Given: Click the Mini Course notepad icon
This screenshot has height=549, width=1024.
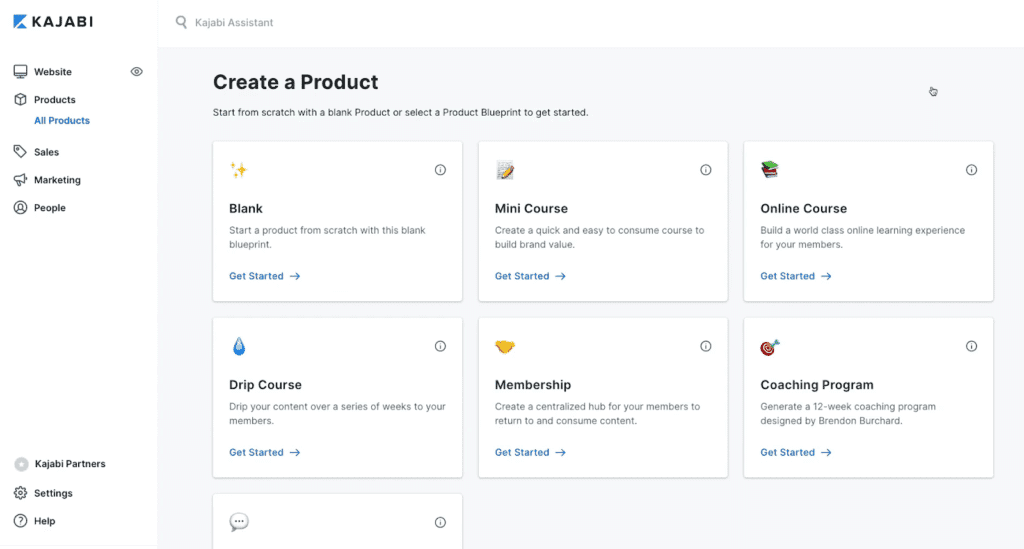Looking at the screenshot, I should click(504, 170).
